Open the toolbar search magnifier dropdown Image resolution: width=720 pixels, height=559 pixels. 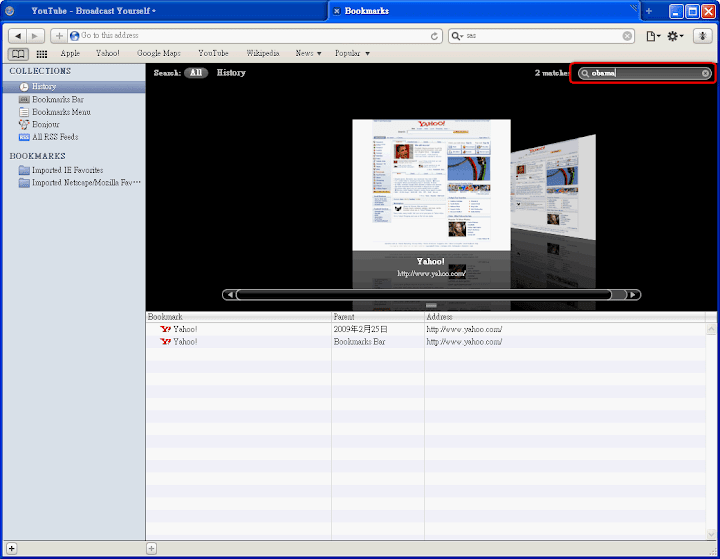(457, 36)
